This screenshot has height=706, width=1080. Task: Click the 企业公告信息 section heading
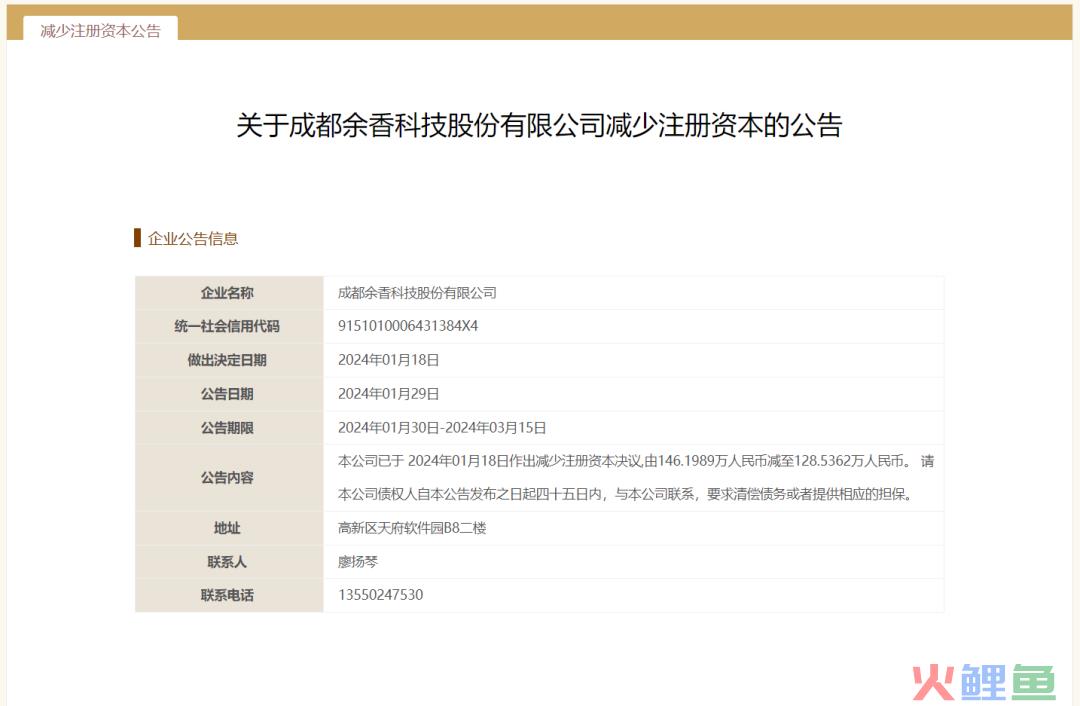193,239
